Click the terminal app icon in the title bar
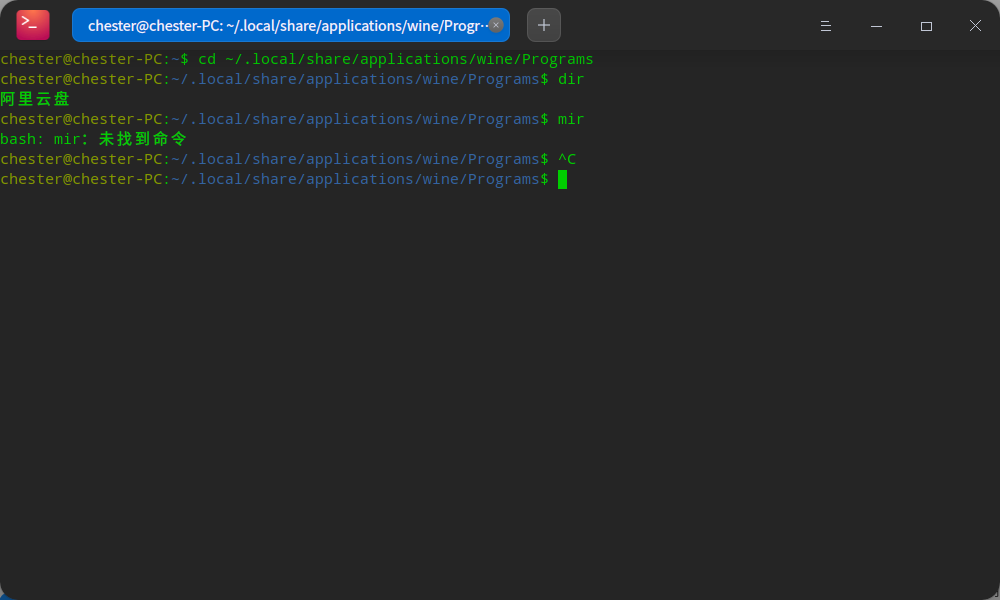Image resolution: width=1000 pixels, height=600 pixels. (32, 25)
